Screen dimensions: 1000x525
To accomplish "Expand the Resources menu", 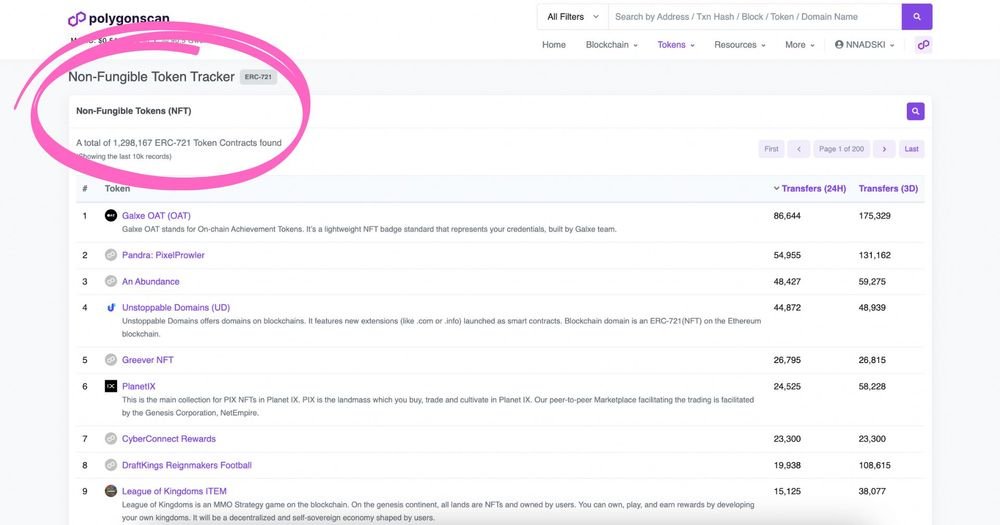I will (x=739, y=45).
